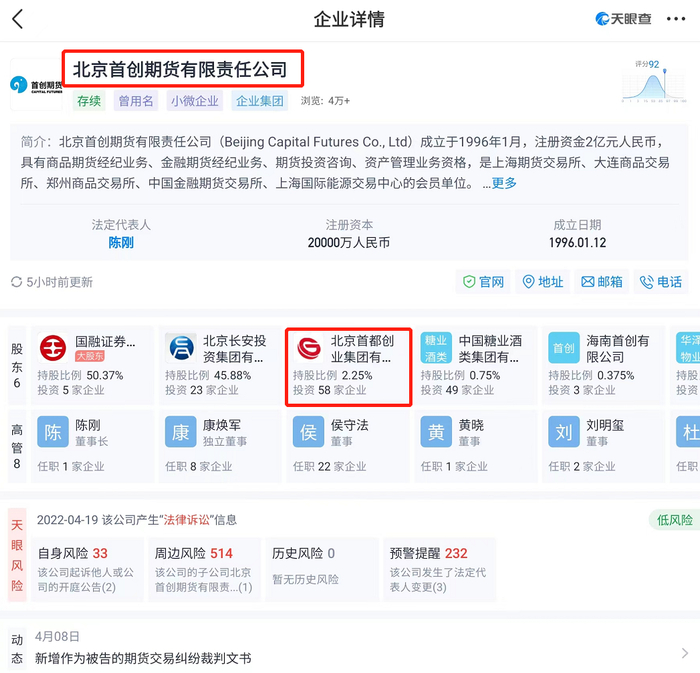This screenshot has width=700, height=673.
Task: Open the 地址 address button
Action: (x=542, y=282)
